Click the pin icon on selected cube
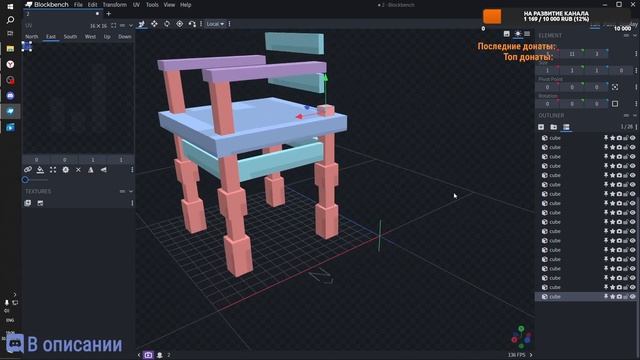Screen dimensions: 640x360 point(606,297)
